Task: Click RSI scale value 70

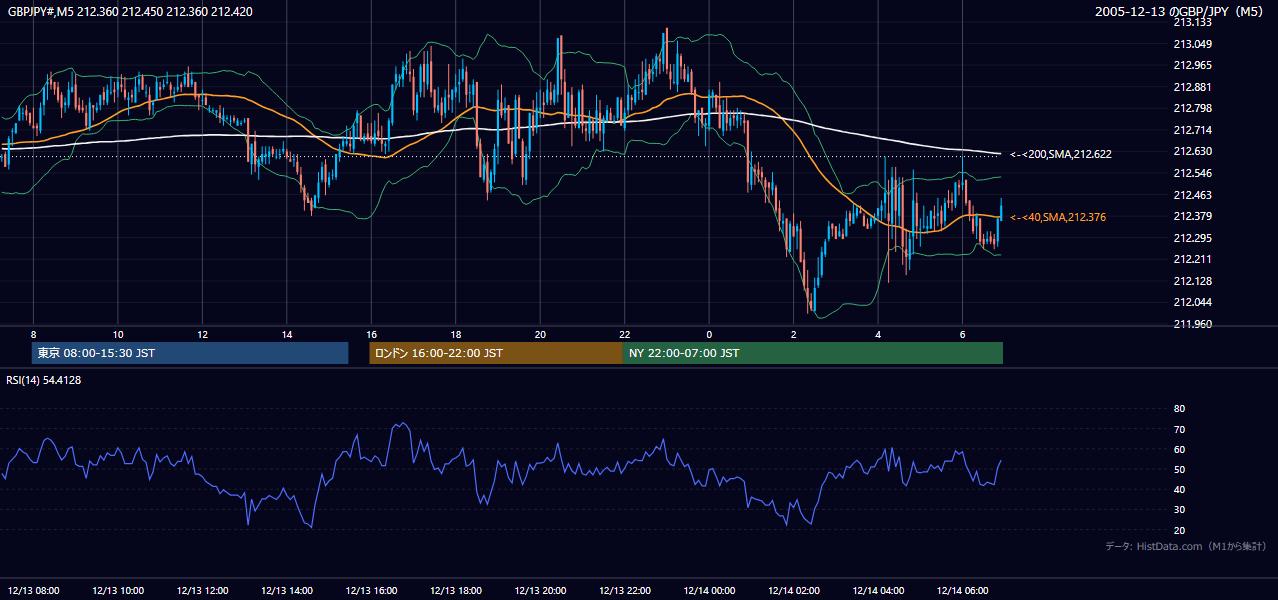Action: tap(1179, 429)
